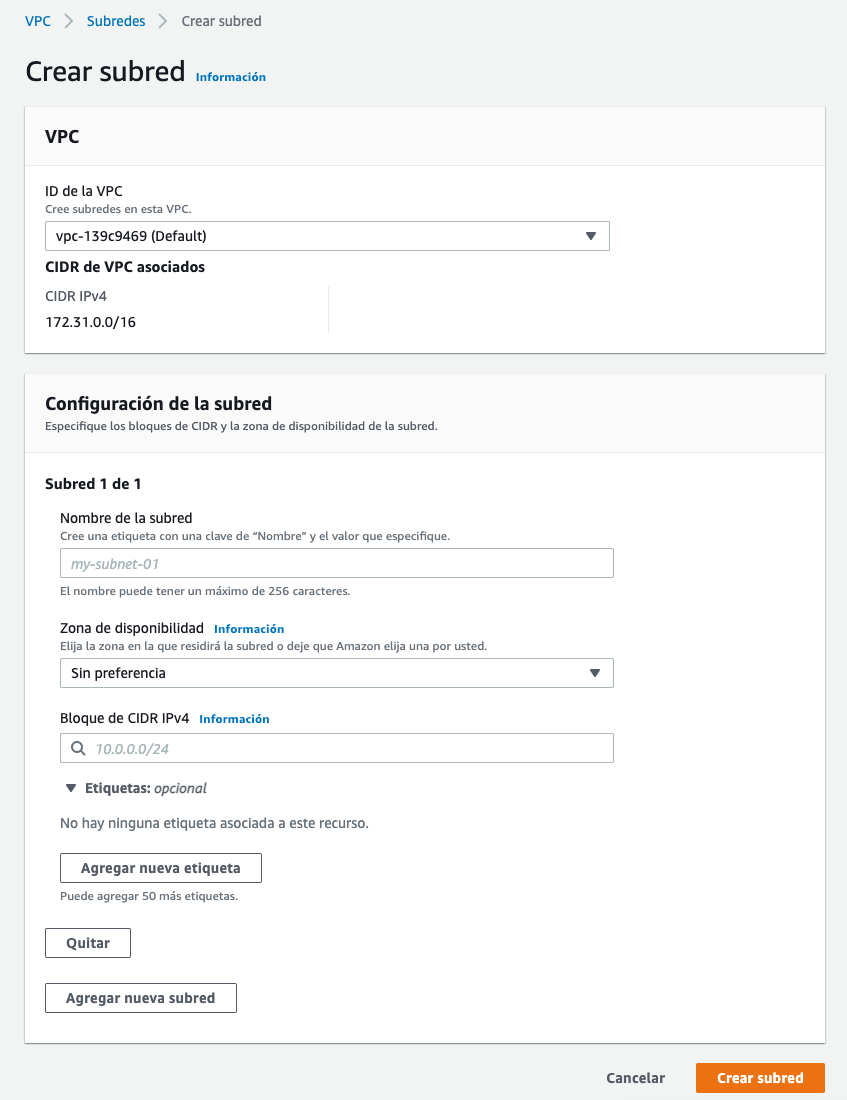Click the first breadcrumb separator chevron
The width and height of the screenshot is (847, 1100).
click(69, 21)
